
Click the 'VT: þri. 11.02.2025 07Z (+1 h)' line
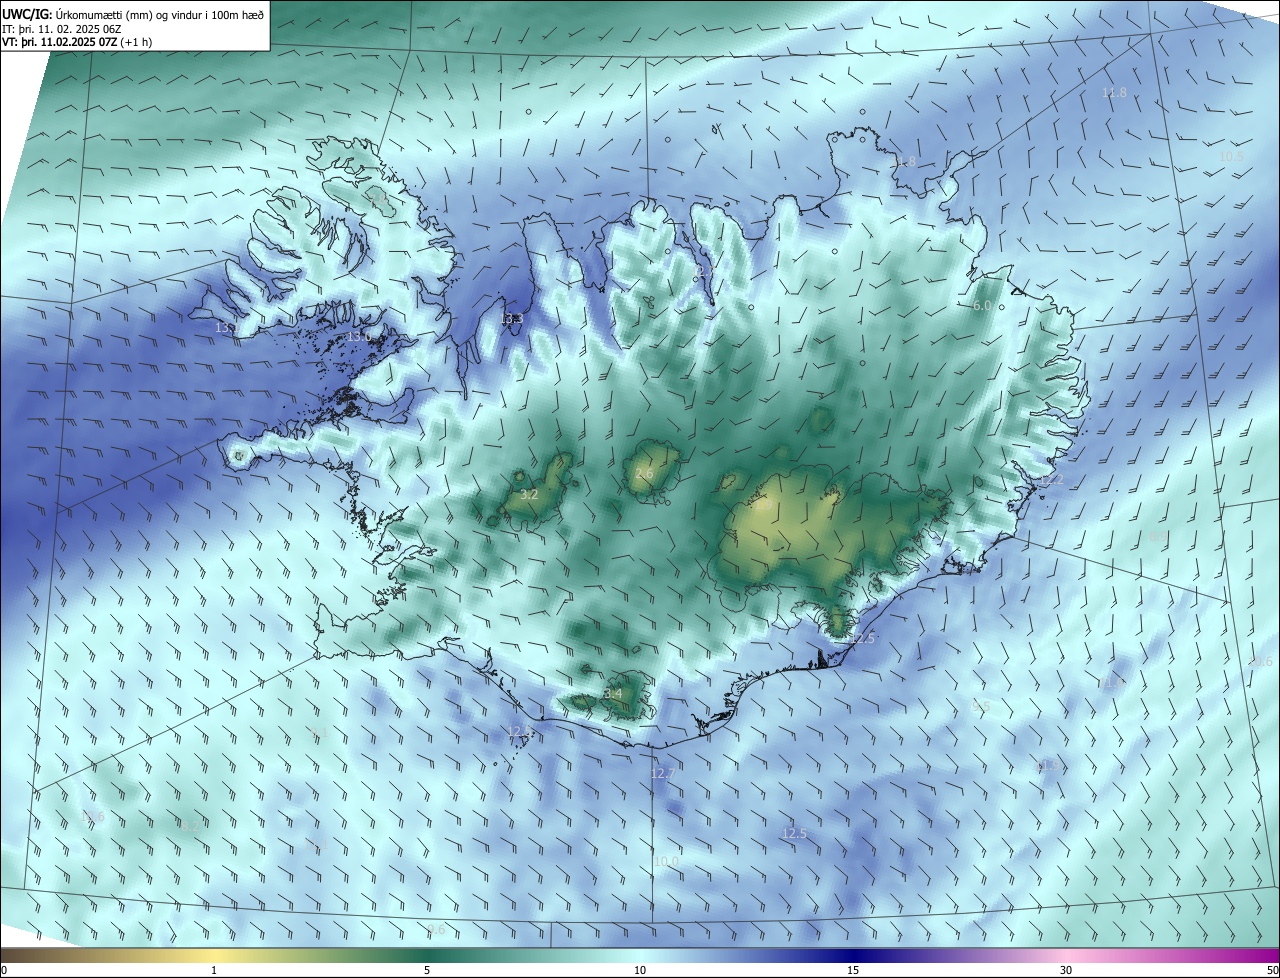click(77, 42)
